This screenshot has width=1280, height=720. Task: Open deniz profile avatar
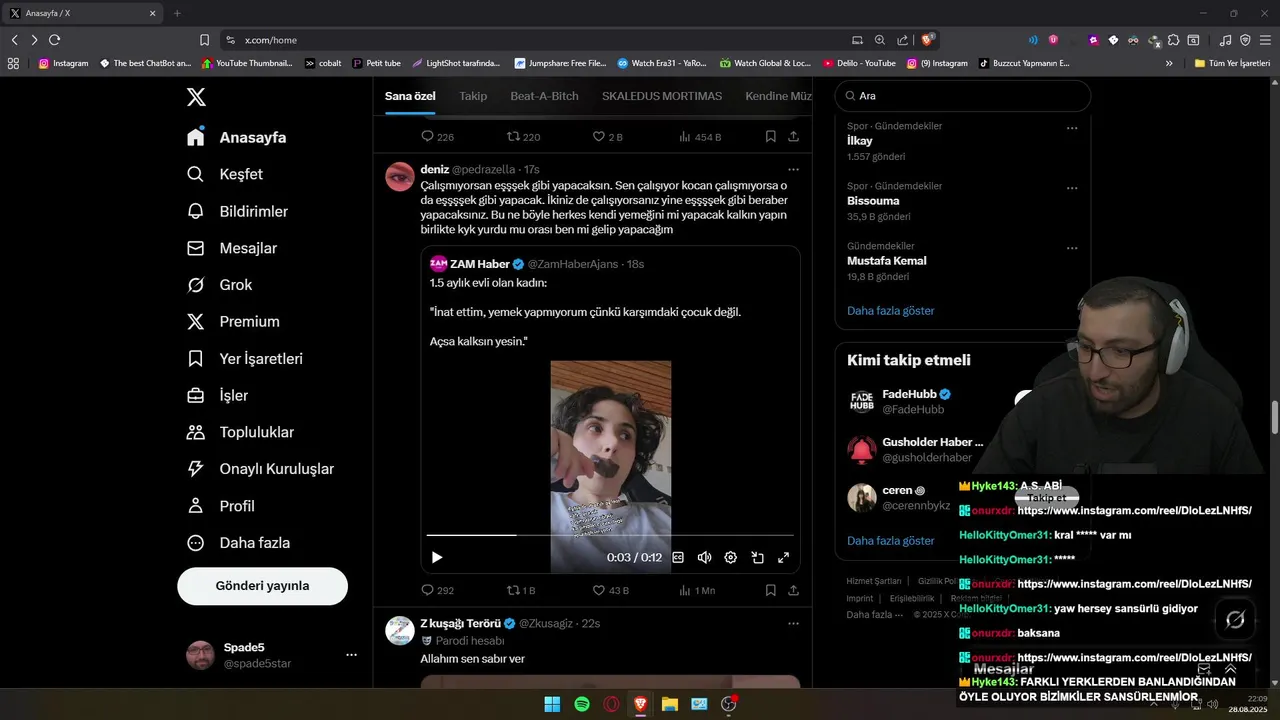point(400,176)
